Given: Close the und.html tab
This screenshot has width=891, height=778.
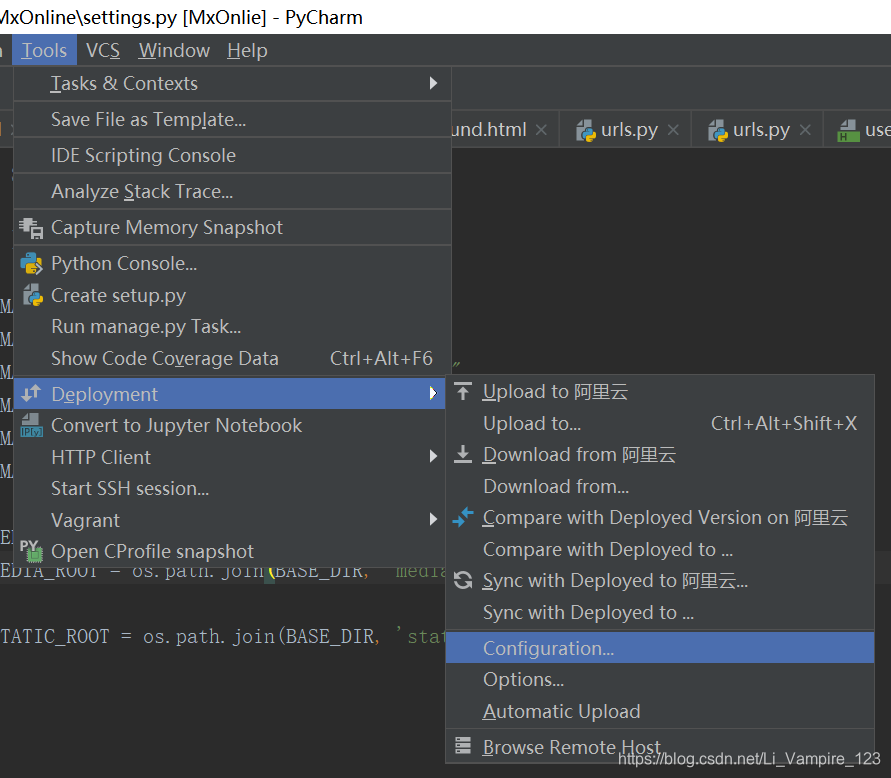Looking at the screenshot, I should pos(542,130).
